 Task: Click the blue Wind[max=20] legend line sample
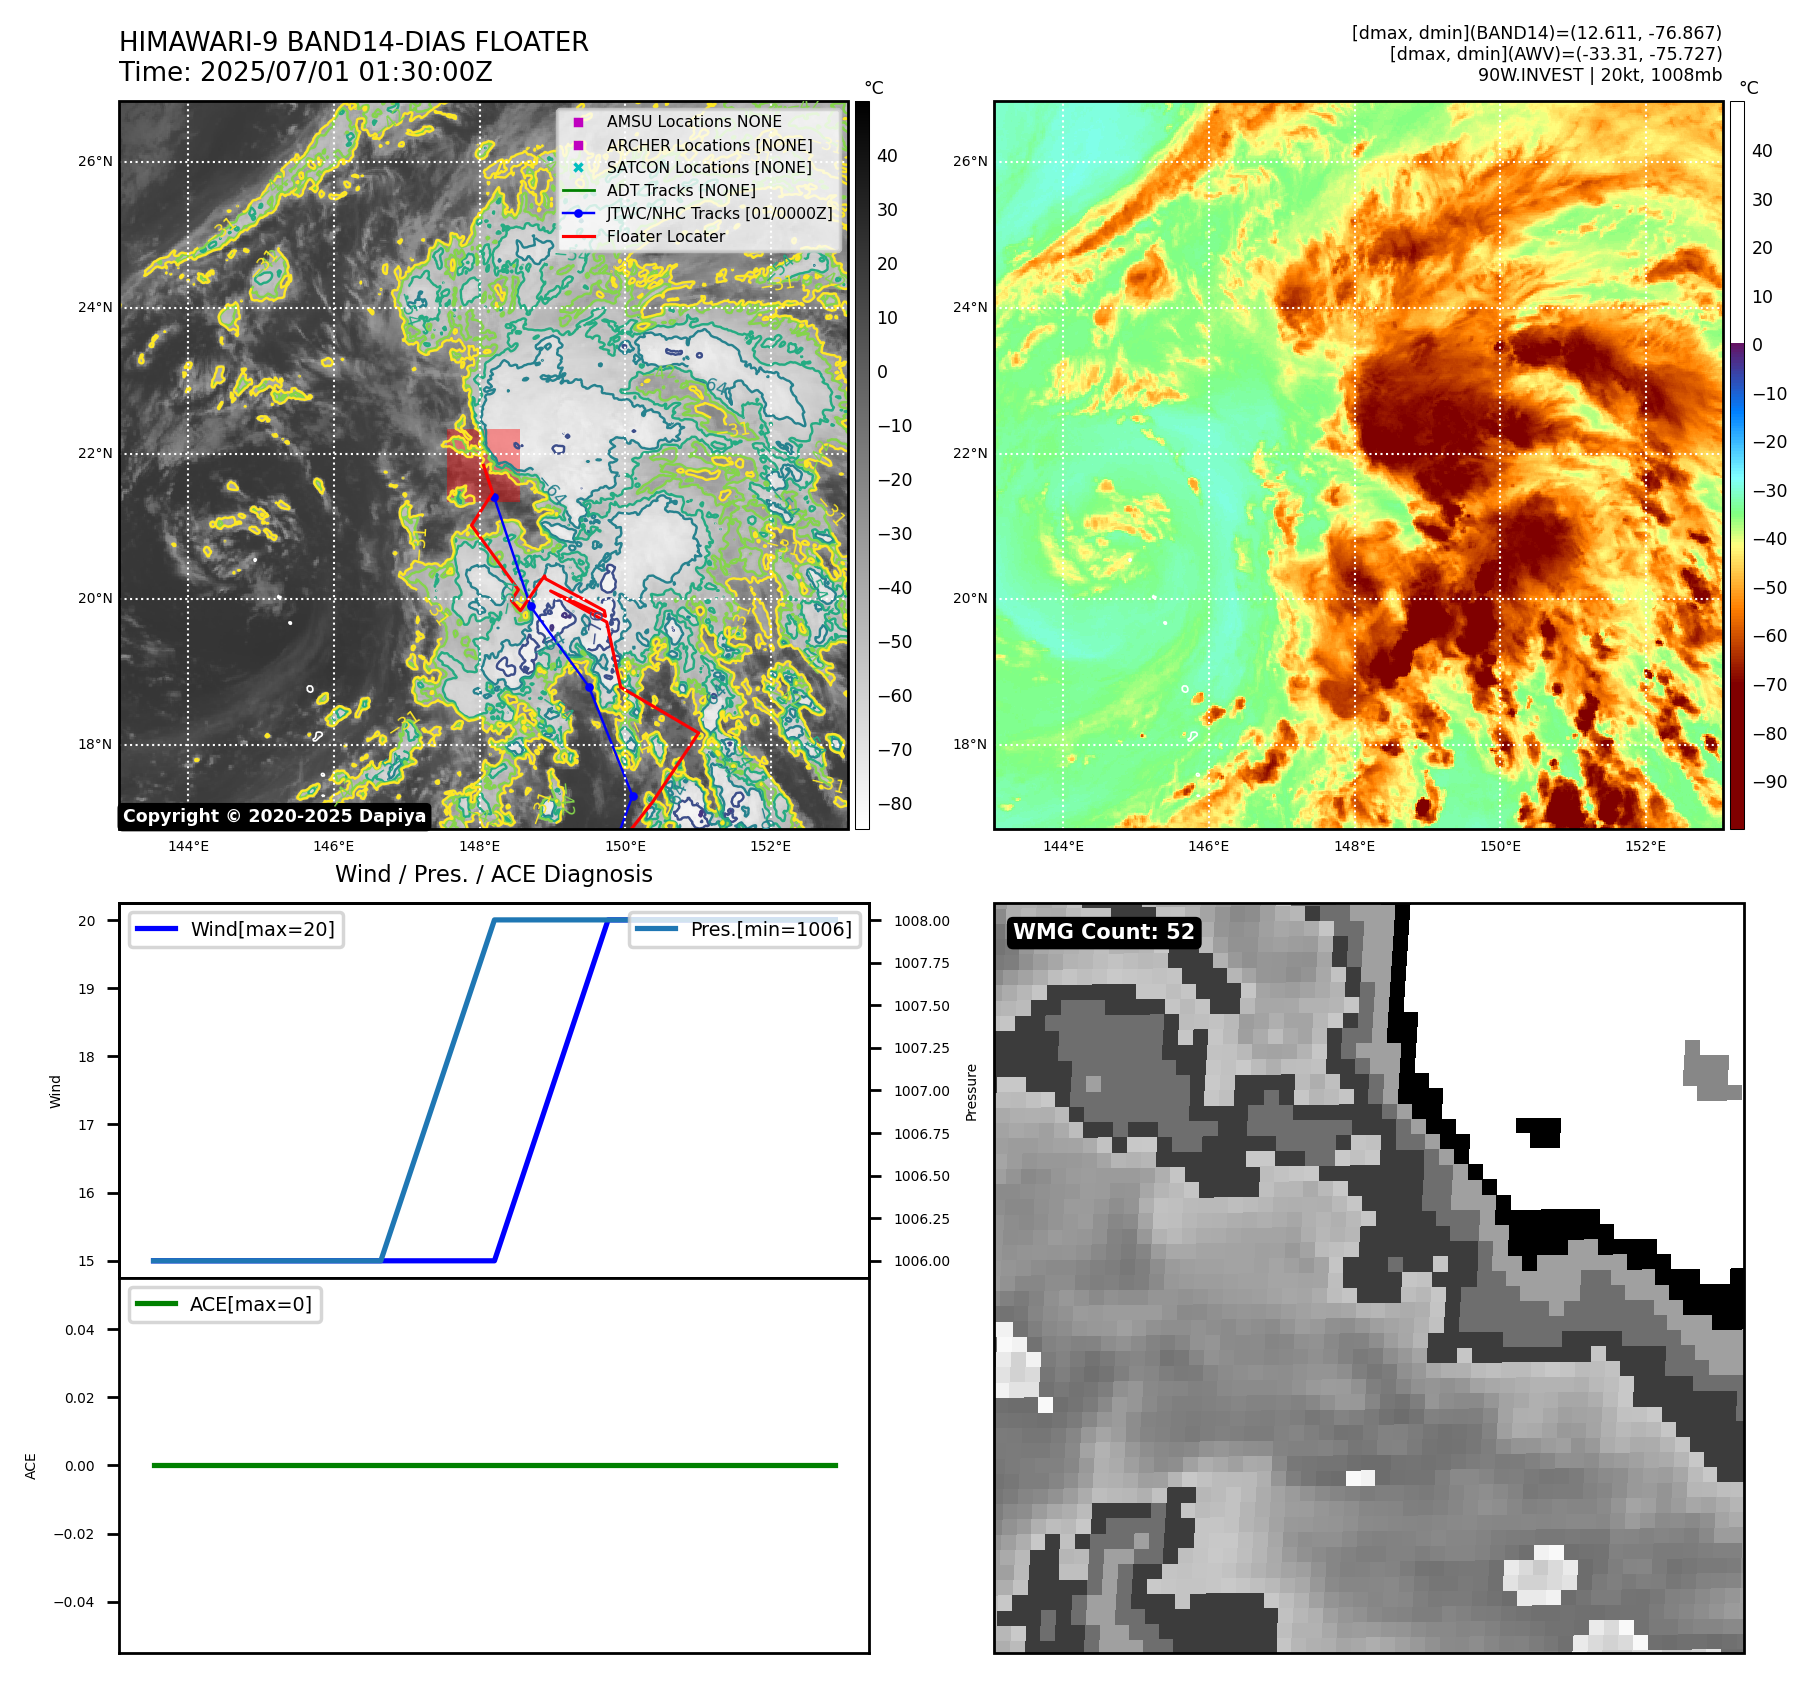(x=156, y=929)
